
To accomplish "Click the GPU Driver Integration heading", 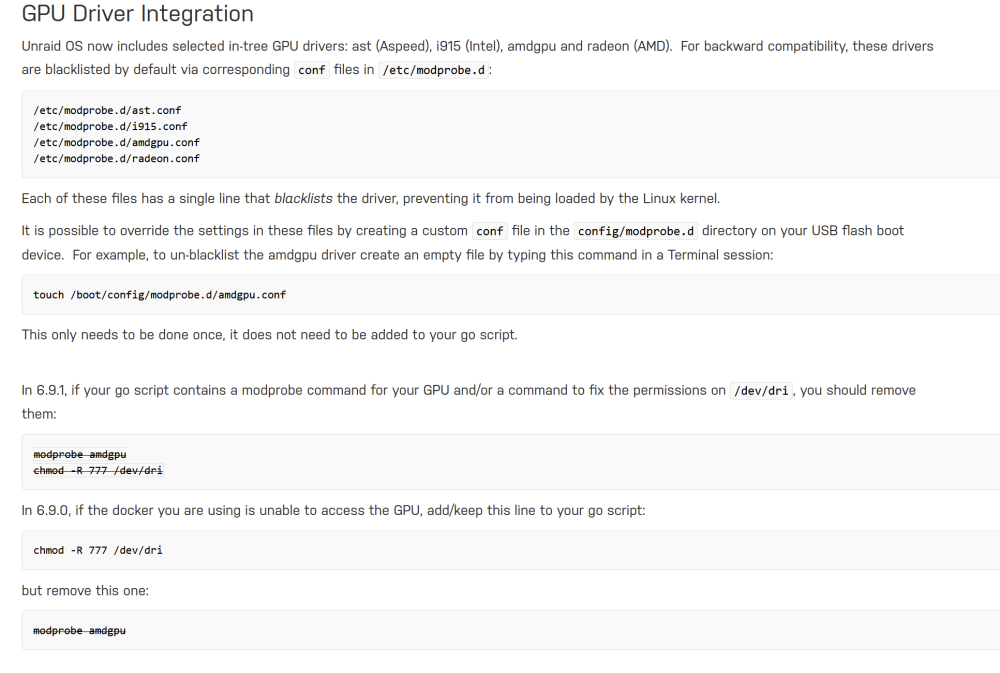I will [x=138, y=13].
